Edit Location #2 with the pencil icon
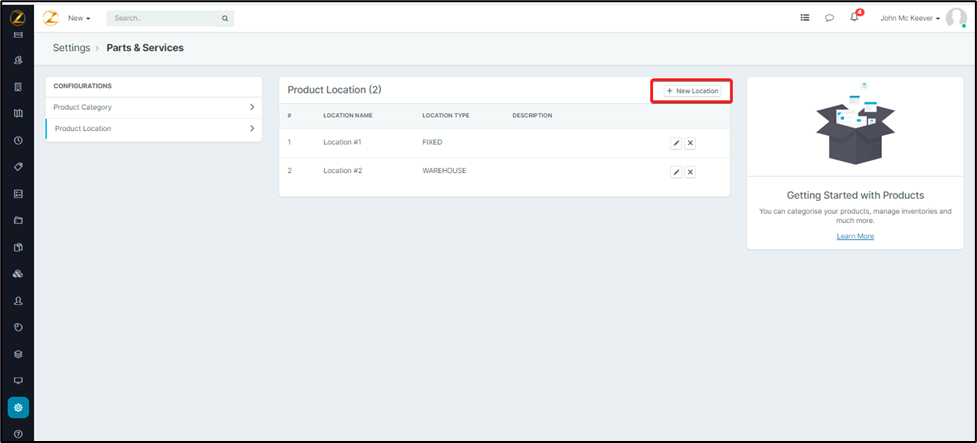Viewport: 977px width, 443px height. point(676,172)
